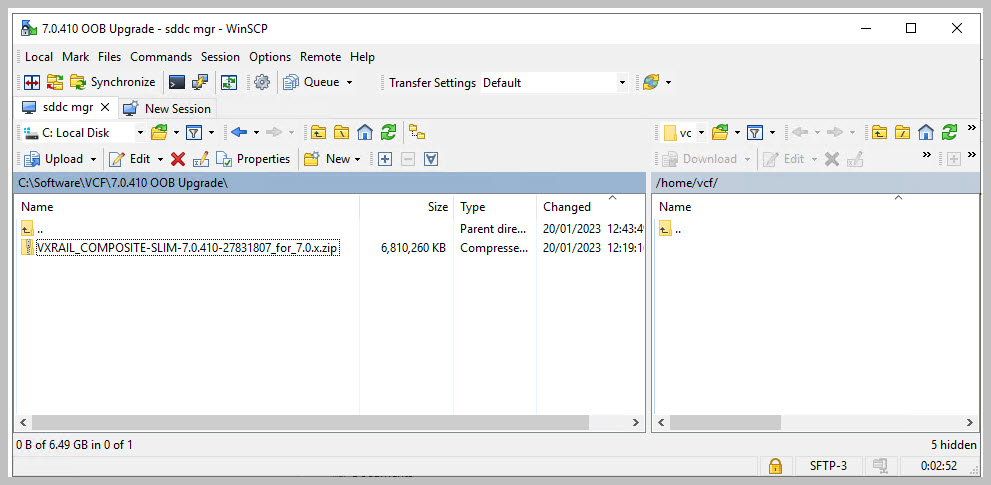Expand the C: Local Disk drive dropdown

point(140,132)
